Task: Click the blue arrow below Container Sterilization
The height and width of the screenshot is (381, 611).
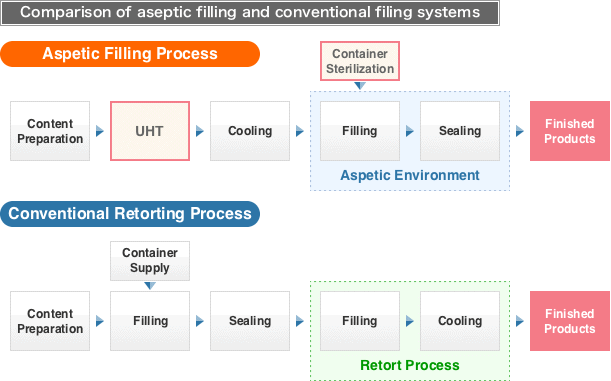Action: pos(360,86)
